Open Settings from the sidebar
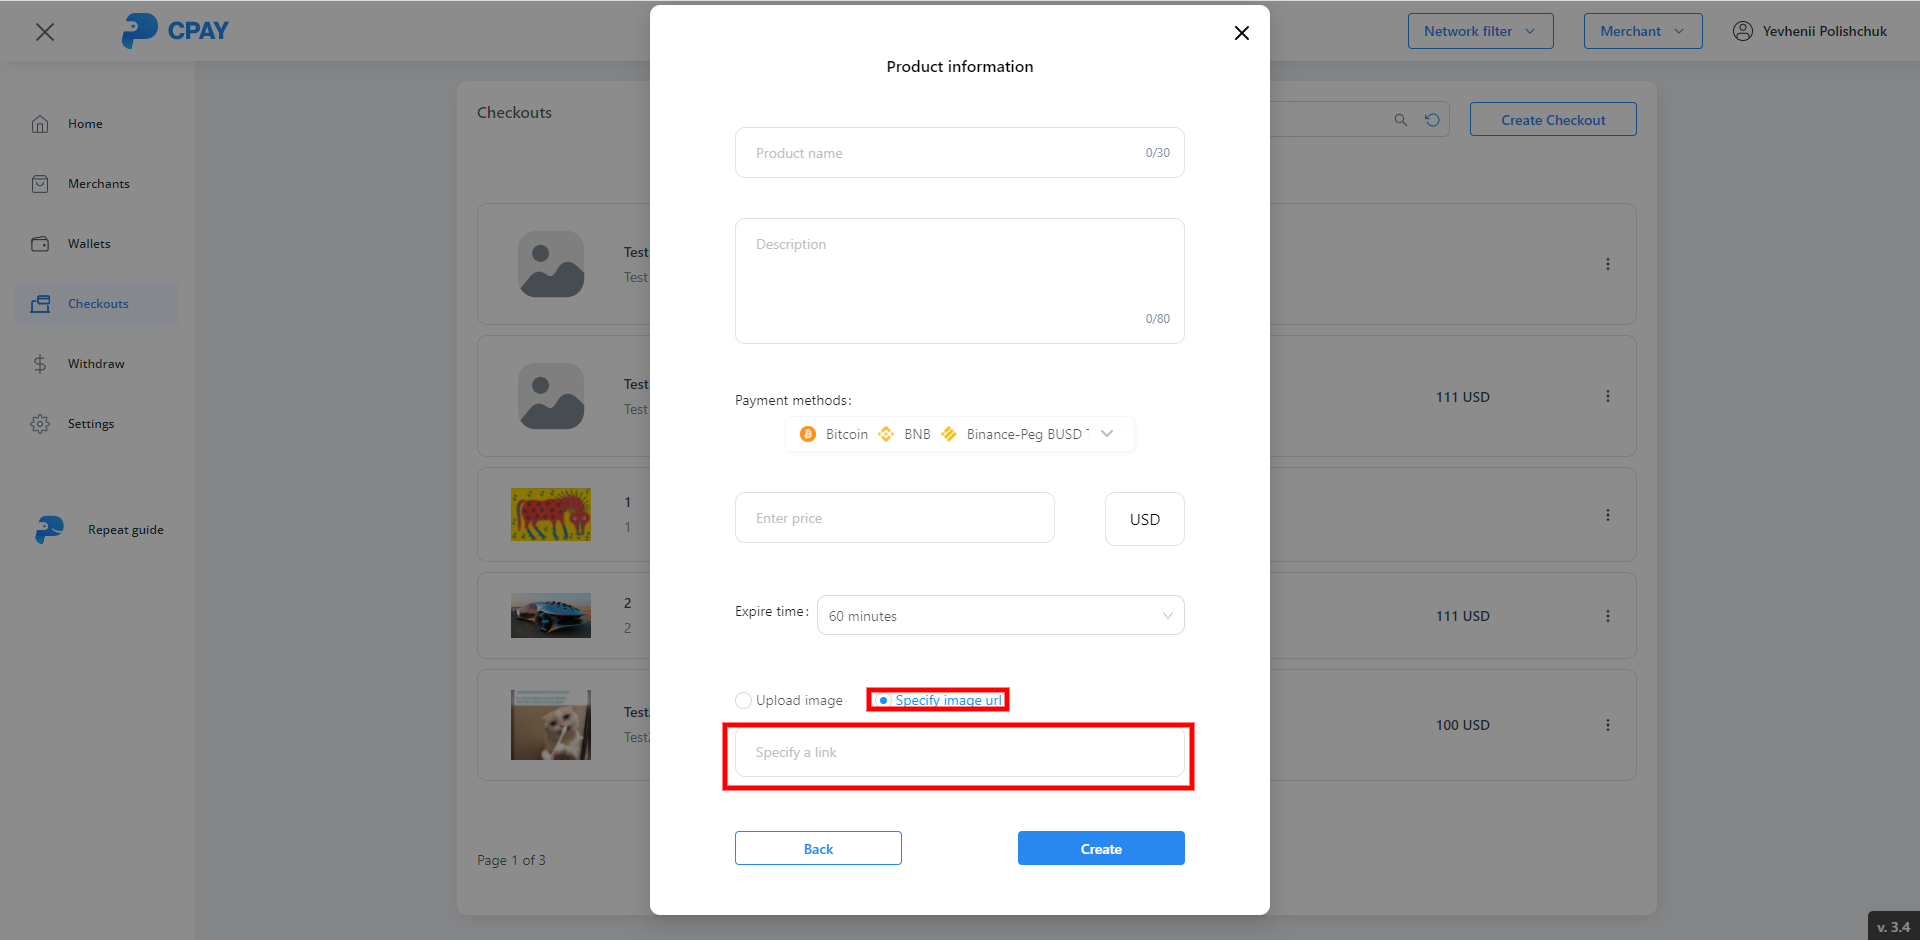The width and height of the screenshot is (1920, 940). 90,424
